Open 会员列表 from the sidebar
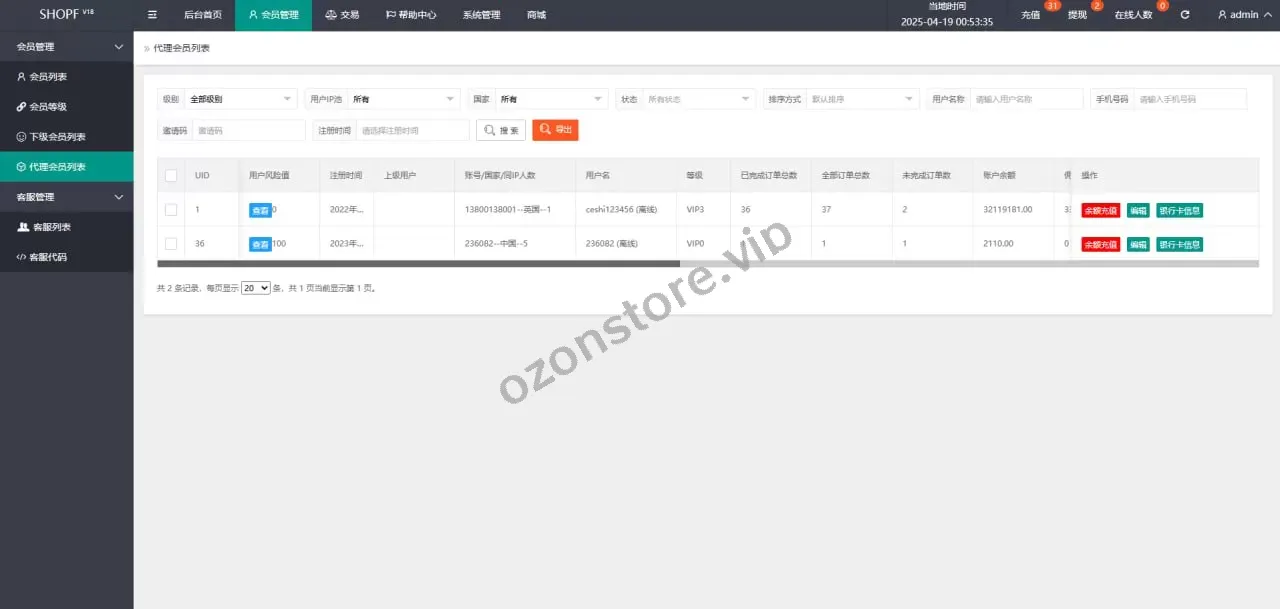Viewport: 1280px width, 609px height. [x=48, y=77]
